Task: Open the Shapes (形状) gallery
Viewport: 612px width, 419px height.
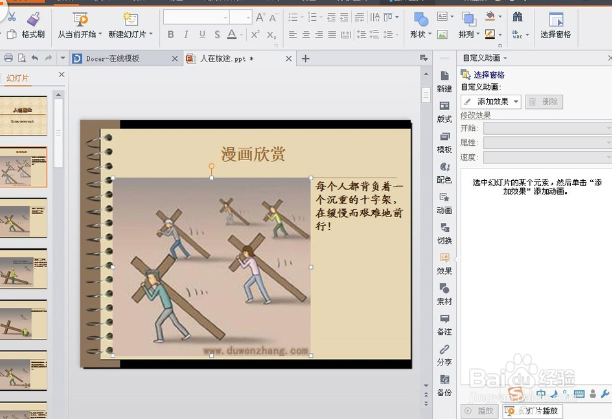Action: tap(420, 25)
